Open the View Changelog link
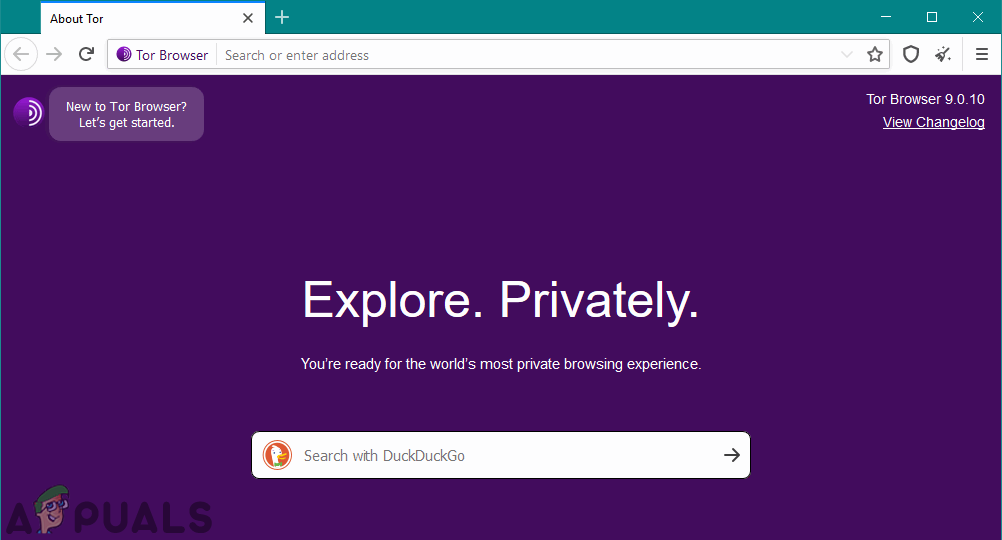The width and height of the screenshot is (1002, 540). (934, 122)
